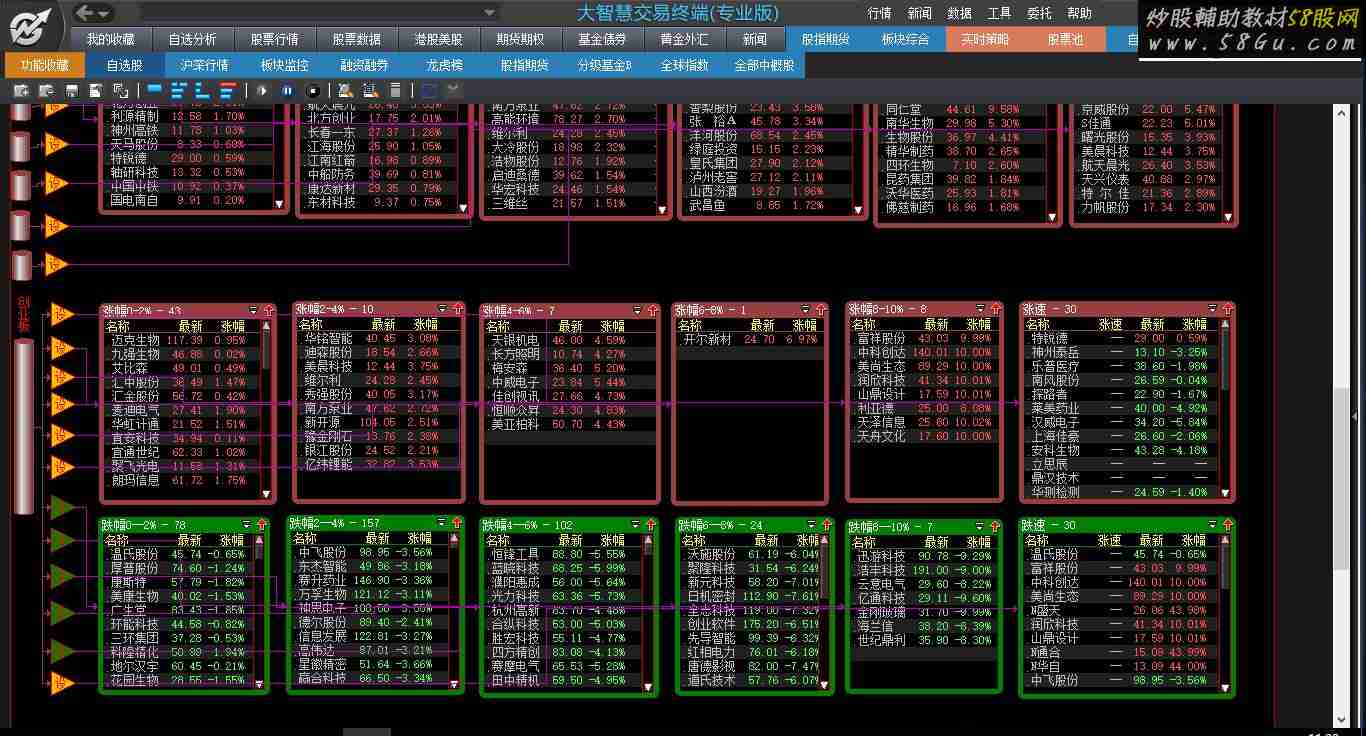Select stock row 华铭智能
The height and width of the screenshot is (736, 1366).
tap(373, 338)
